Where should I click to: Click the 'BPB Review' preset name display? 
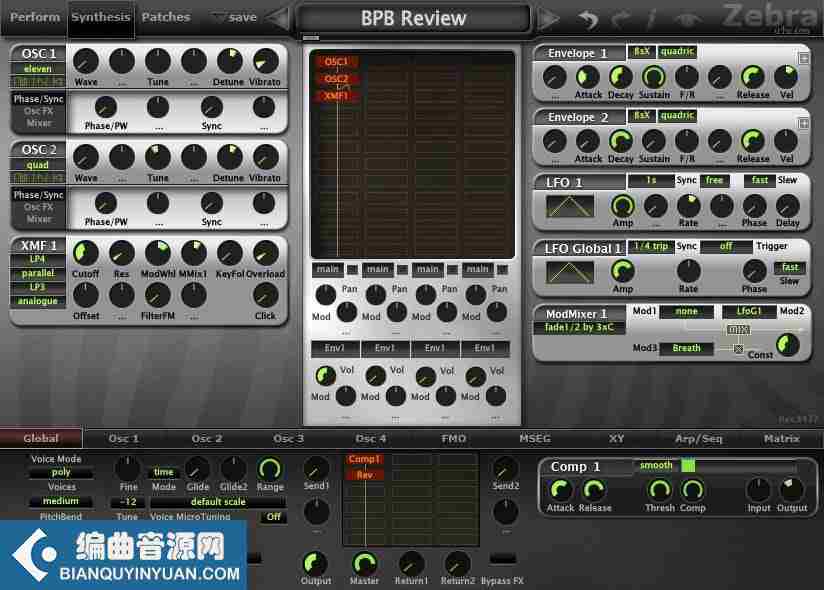[x=414, y=18]
